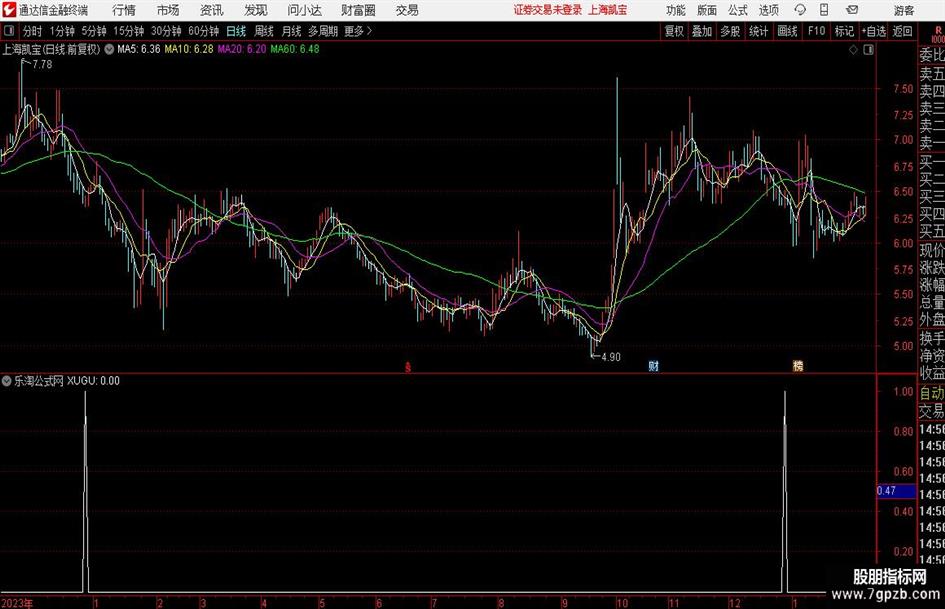Image resolution: width=945 pixels, height=609 pixels.
Task: Open the 行情 menu
Action: (124, 10)
